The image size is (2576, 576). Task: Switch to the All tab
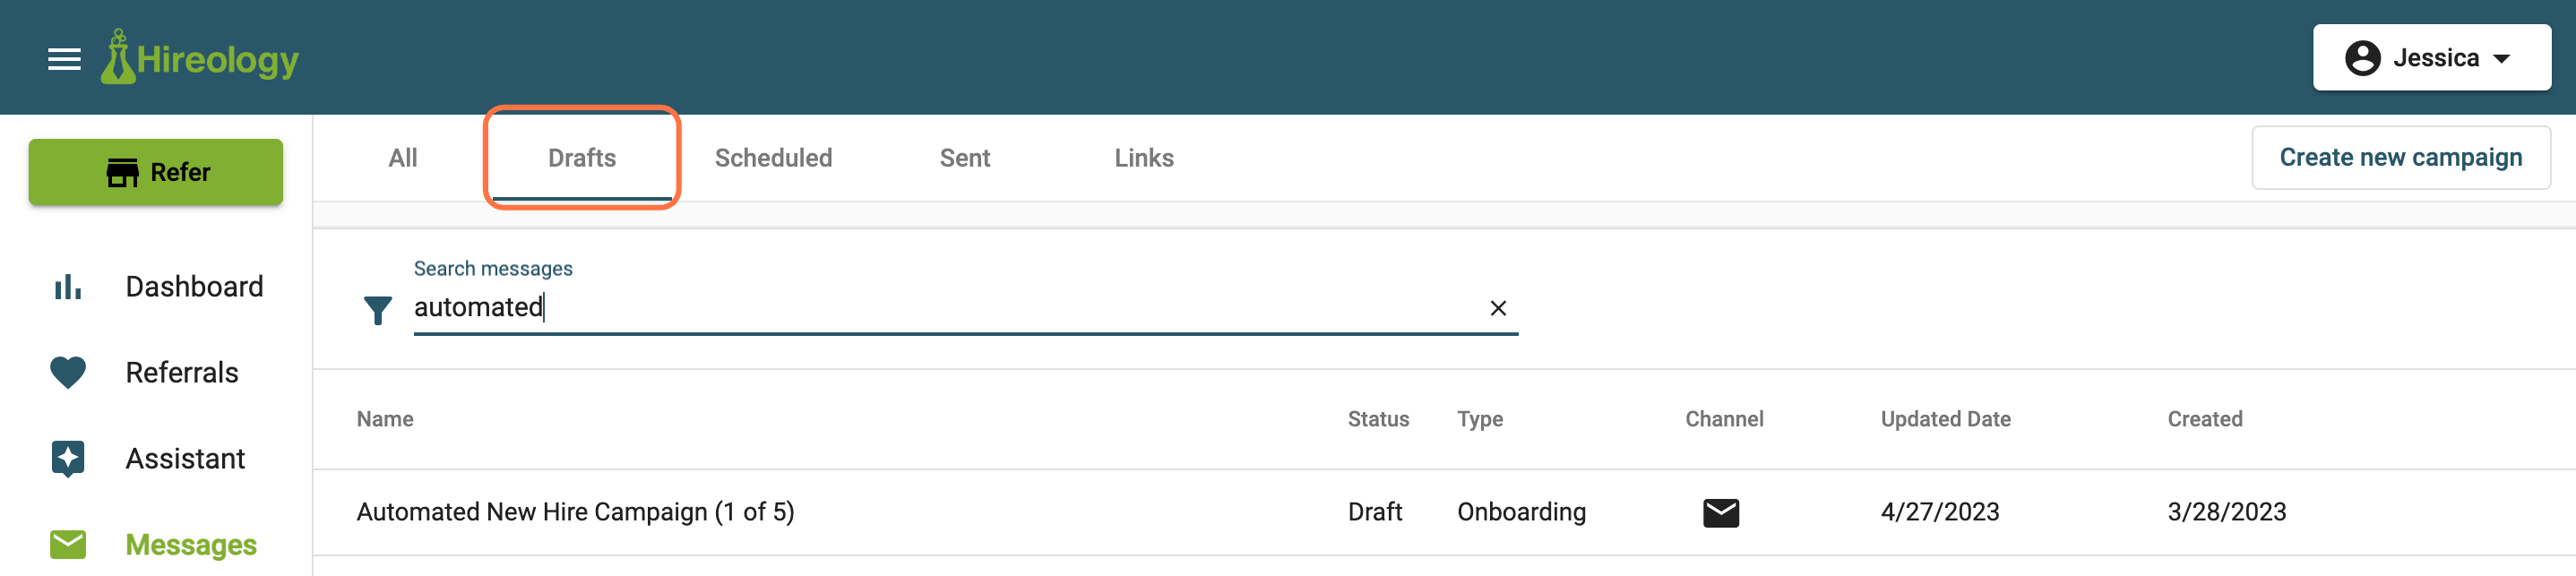click(x=403, y=158)
